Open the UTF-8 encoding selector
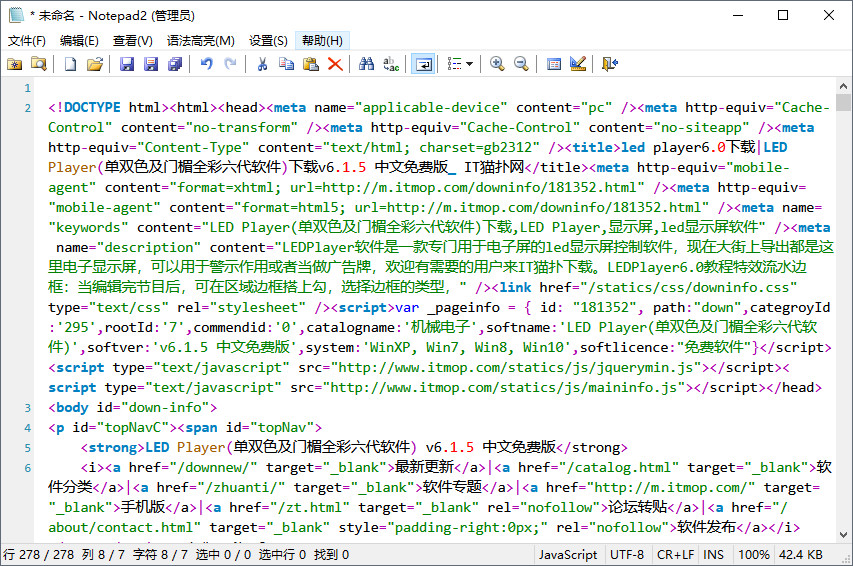 (x=627, y=554)
